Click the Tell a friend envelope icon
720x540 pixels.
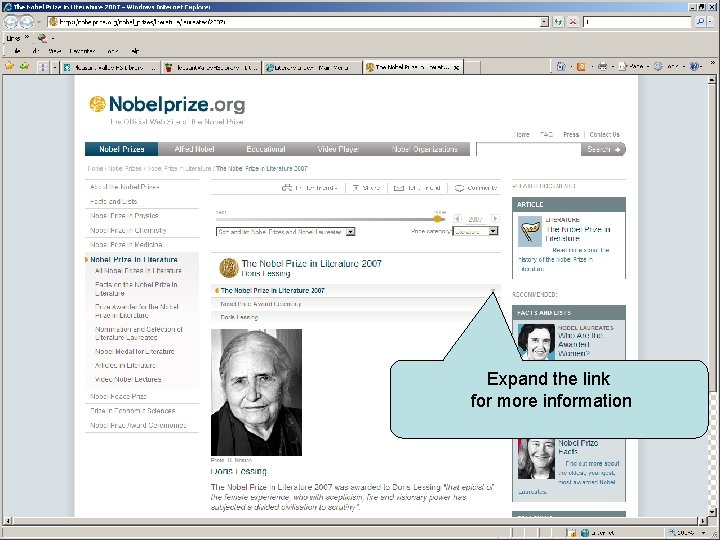[x=399, y=188]
